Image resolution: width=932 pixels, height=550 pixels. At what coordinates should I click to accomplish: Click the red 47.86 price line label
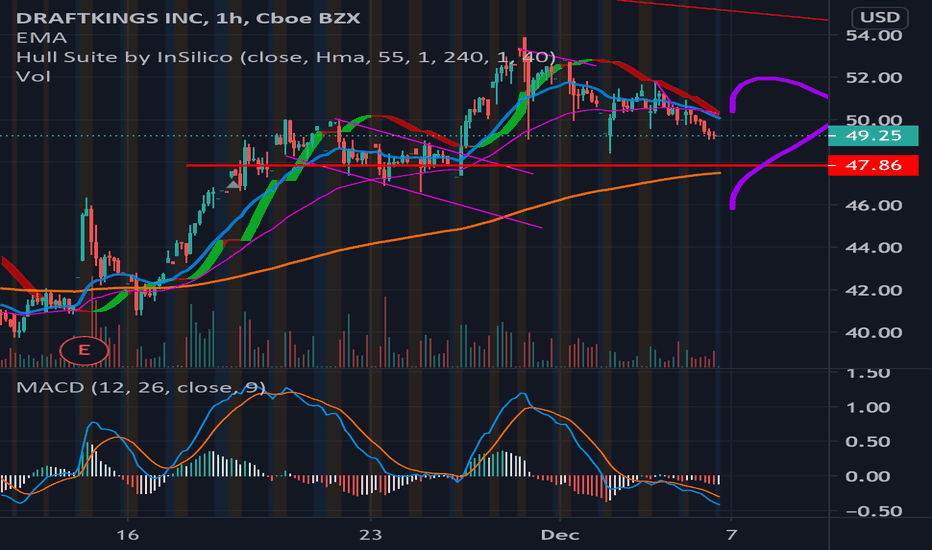(873, 165)
